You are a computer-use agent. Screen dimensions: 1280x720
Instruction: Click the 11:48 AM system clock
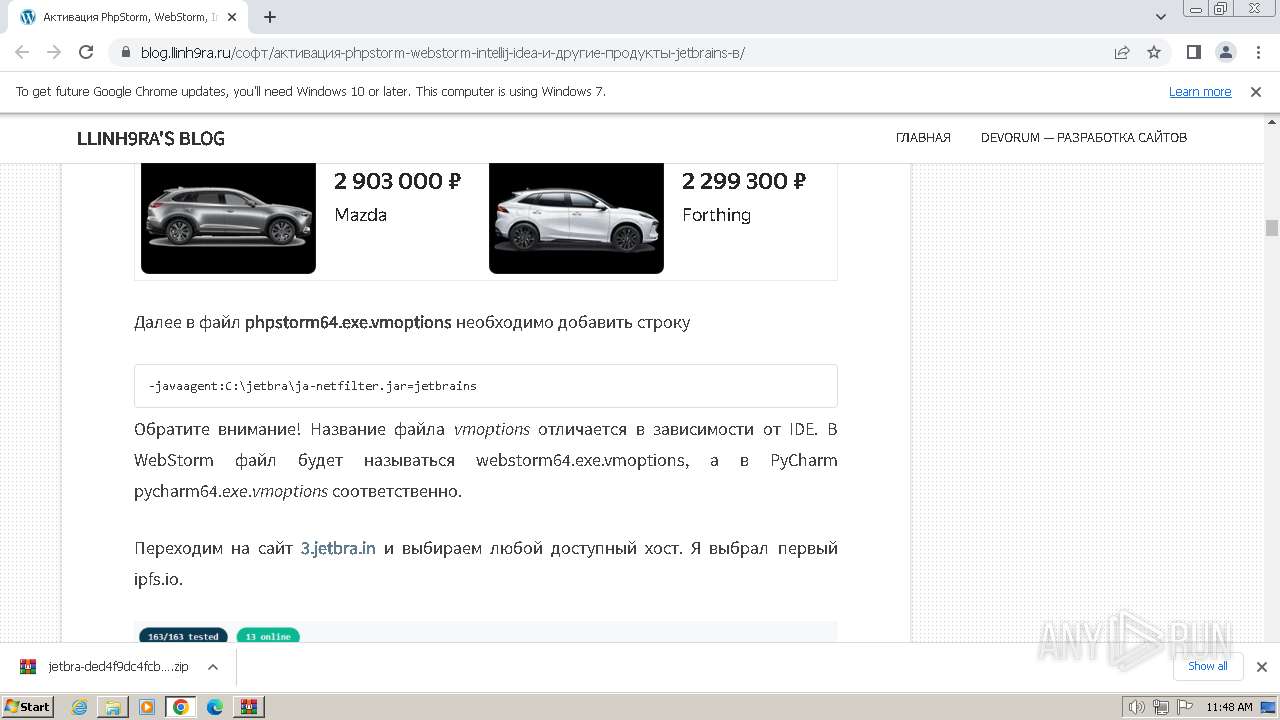coord(1229,707)
